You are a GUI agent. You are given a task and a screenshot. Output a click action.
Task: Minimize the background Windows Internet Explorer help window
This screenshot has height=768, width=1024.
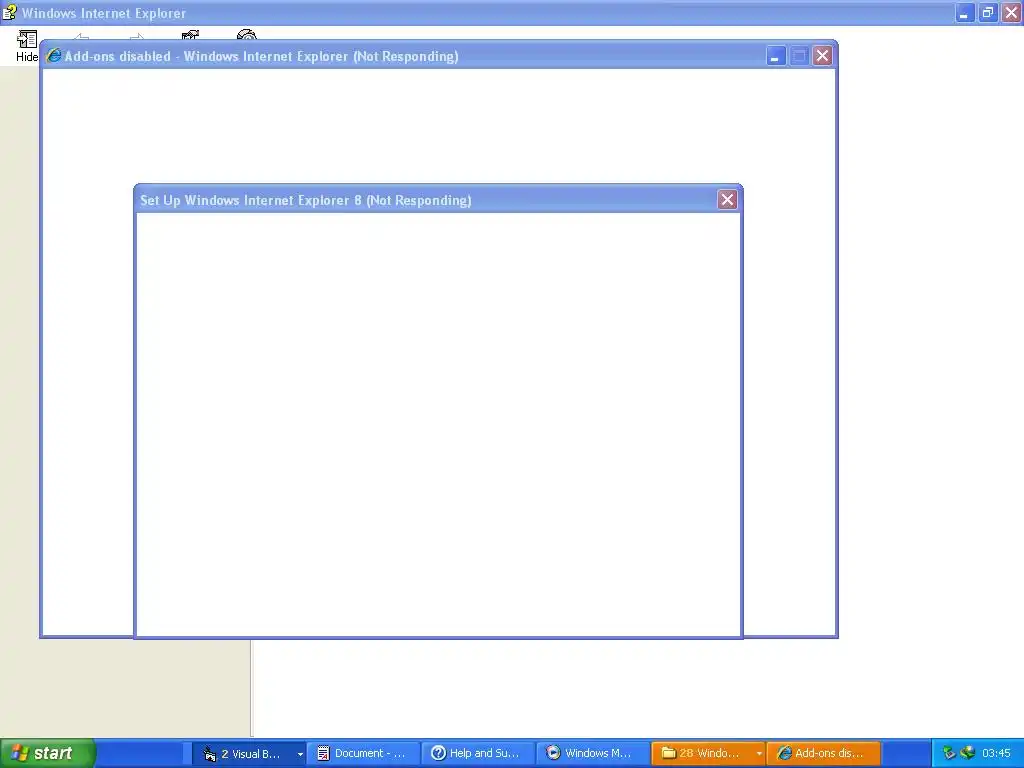tap(965, 12)
